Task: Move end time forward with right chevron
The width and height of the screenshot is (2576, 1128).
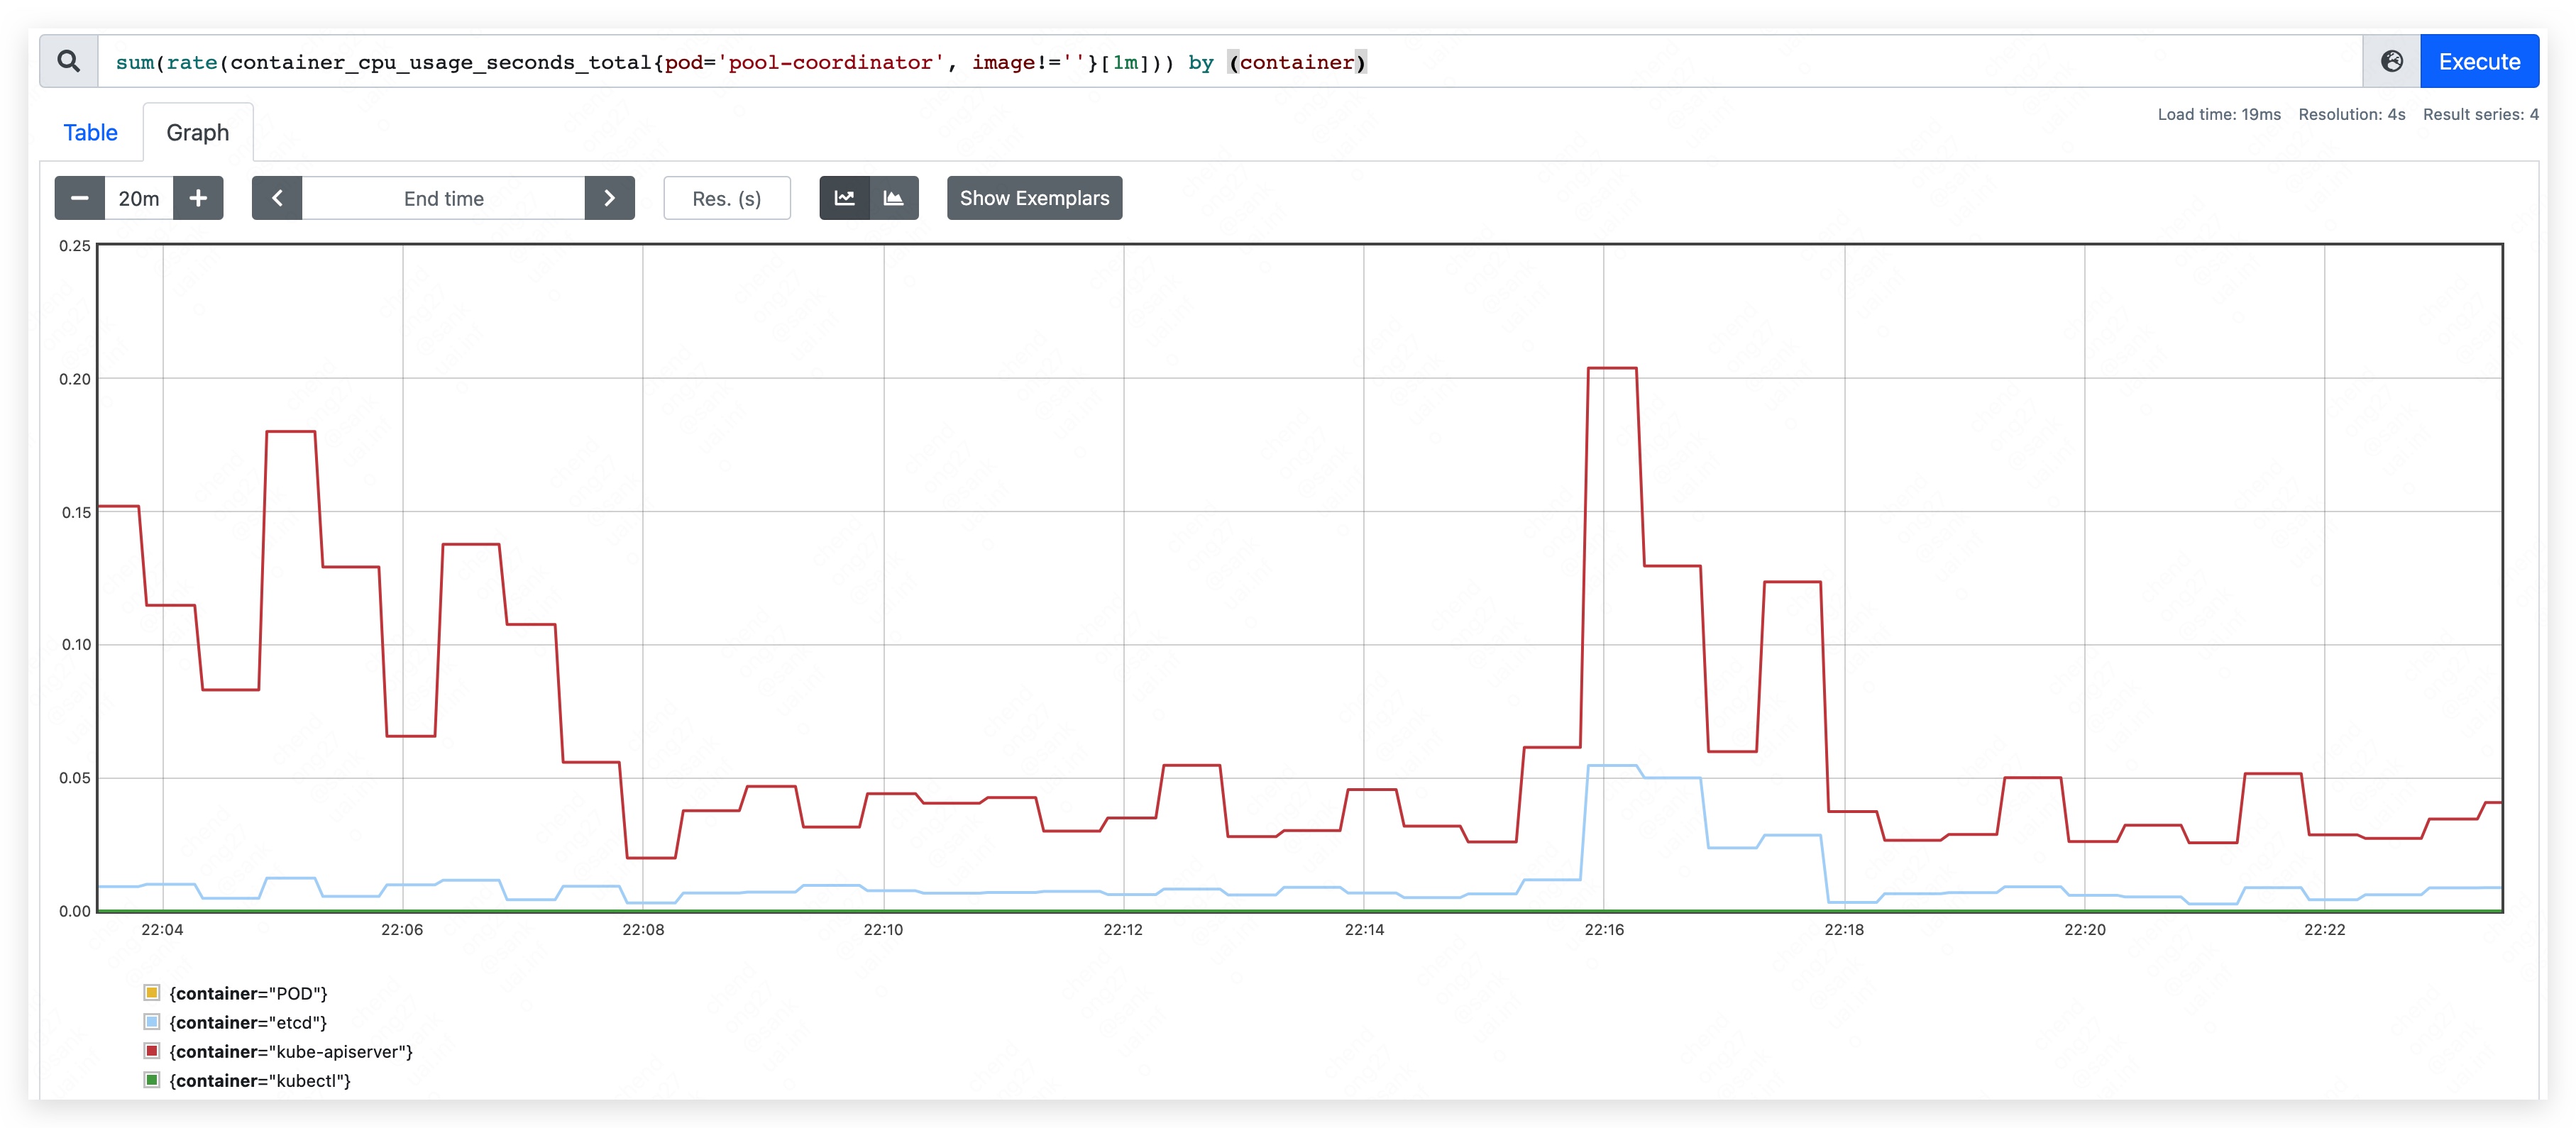Action: click(609, 198)
